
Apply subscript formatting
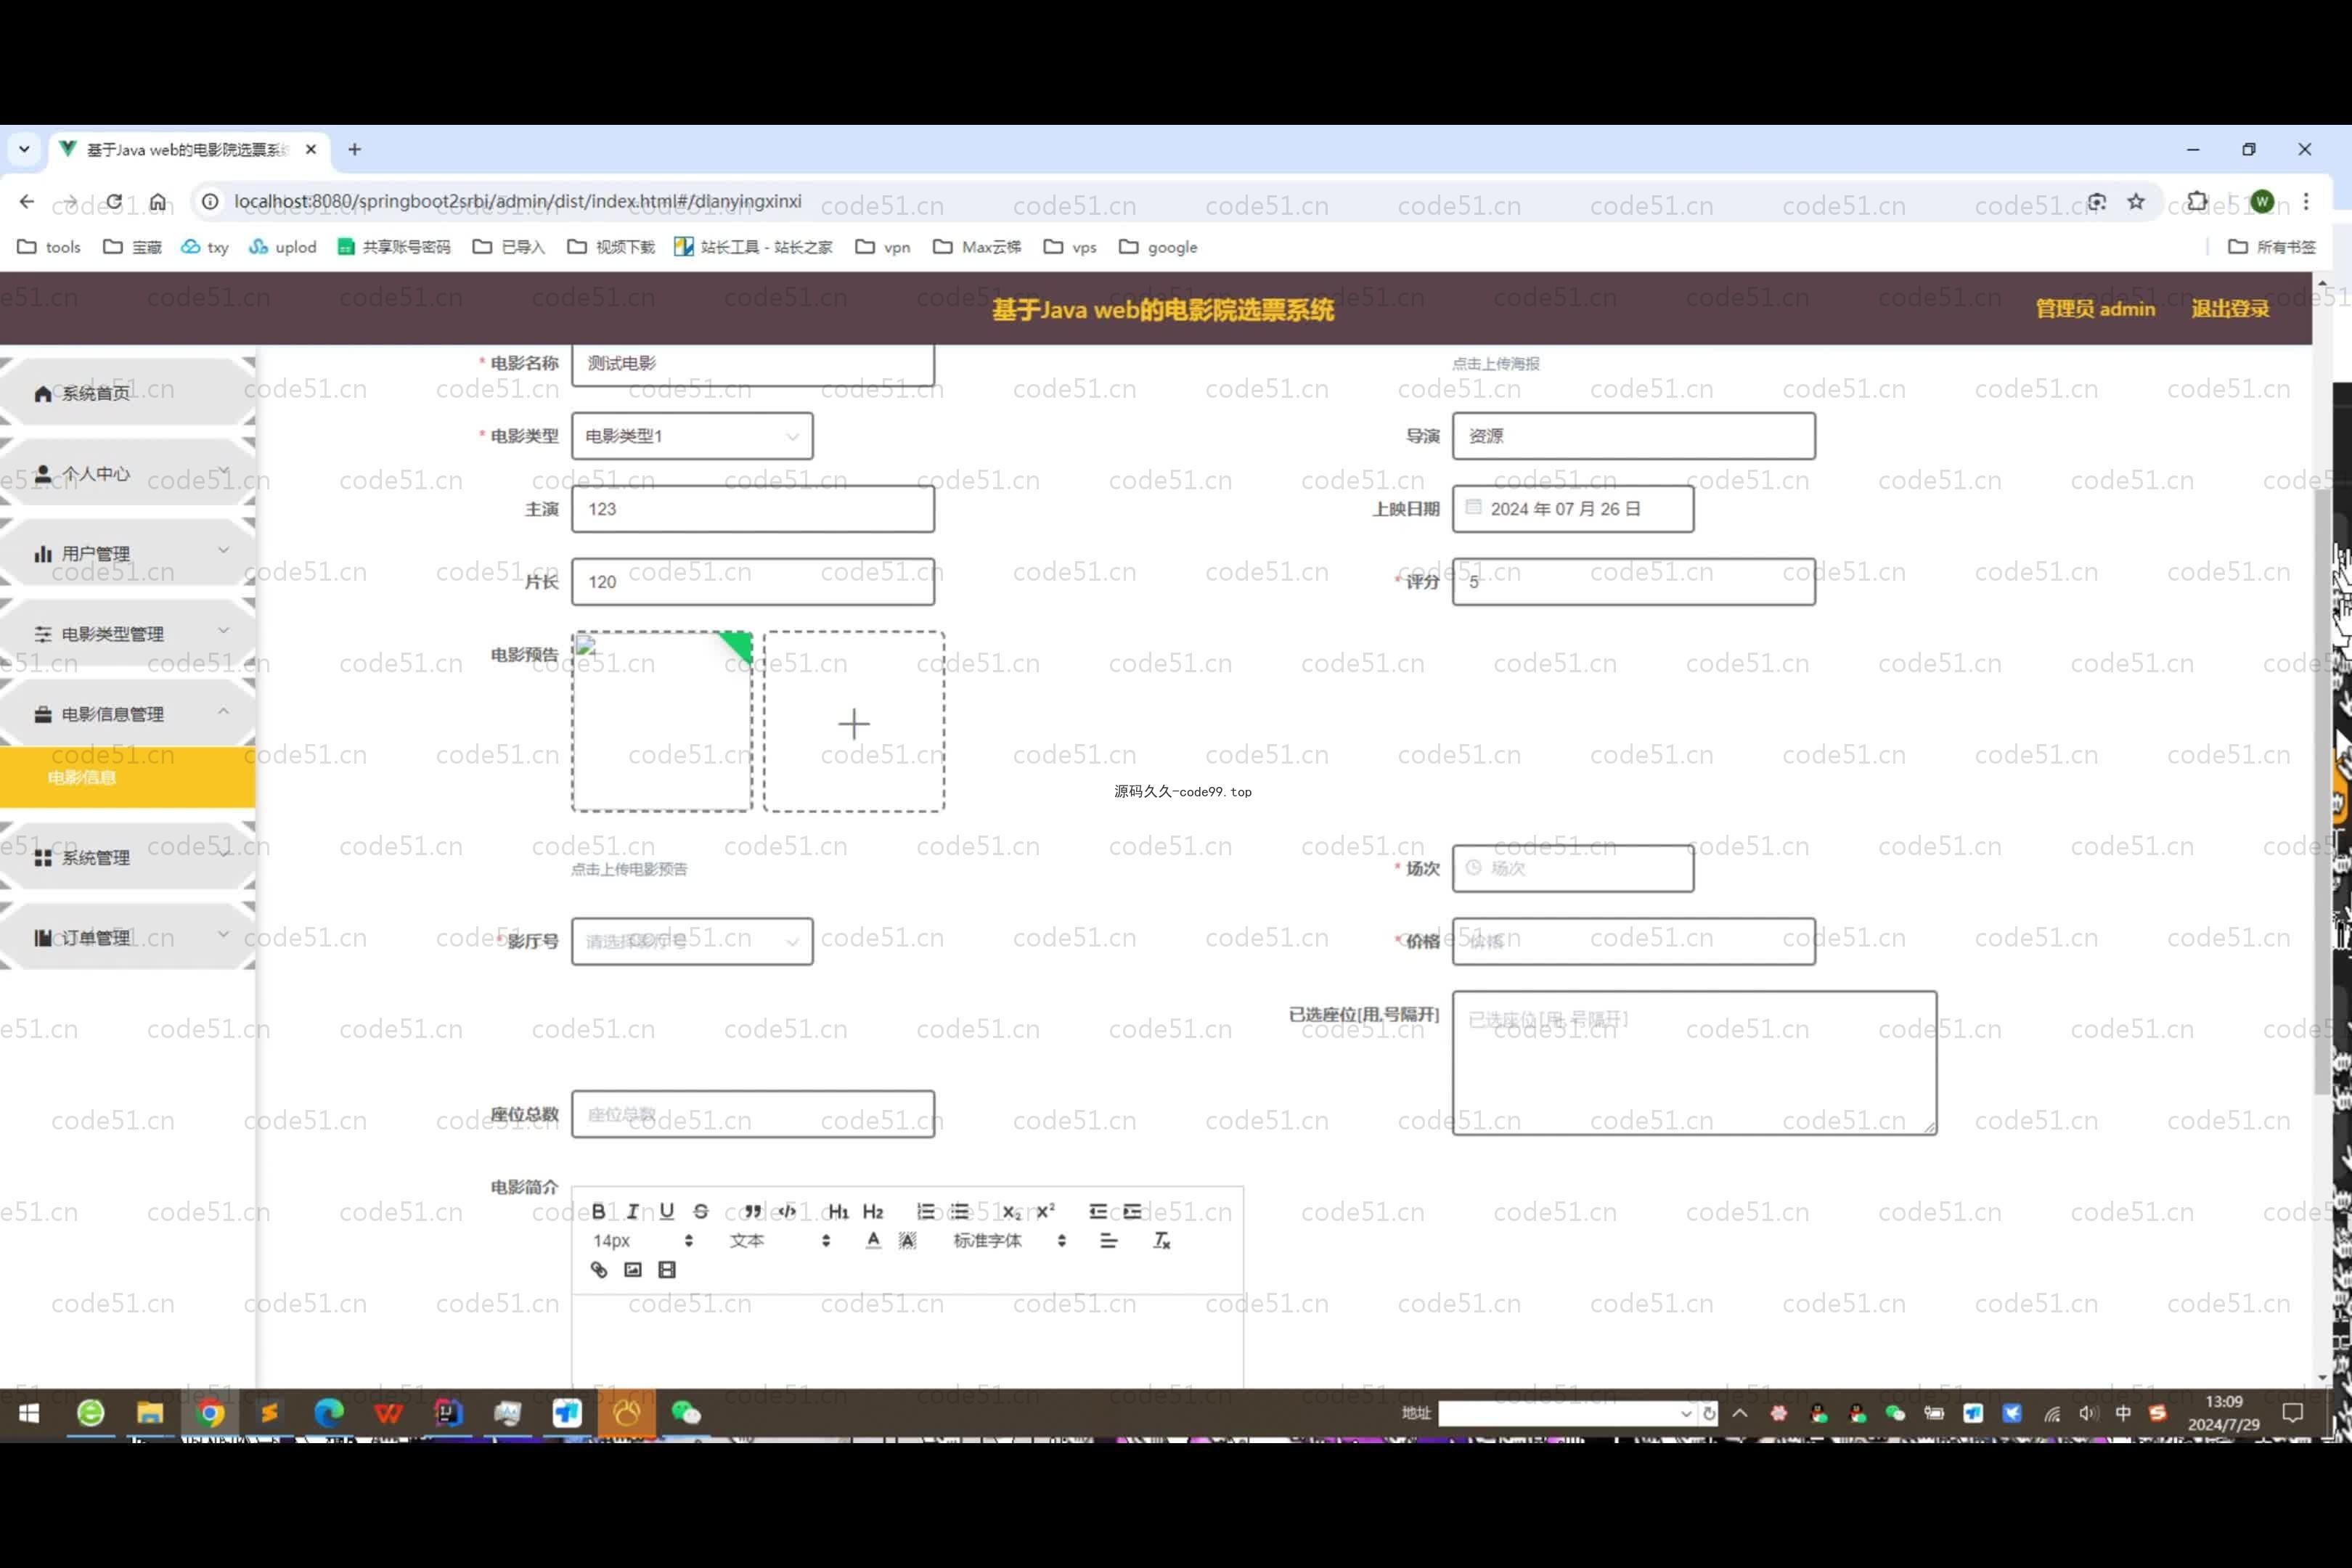[x=1012, y=1211]
